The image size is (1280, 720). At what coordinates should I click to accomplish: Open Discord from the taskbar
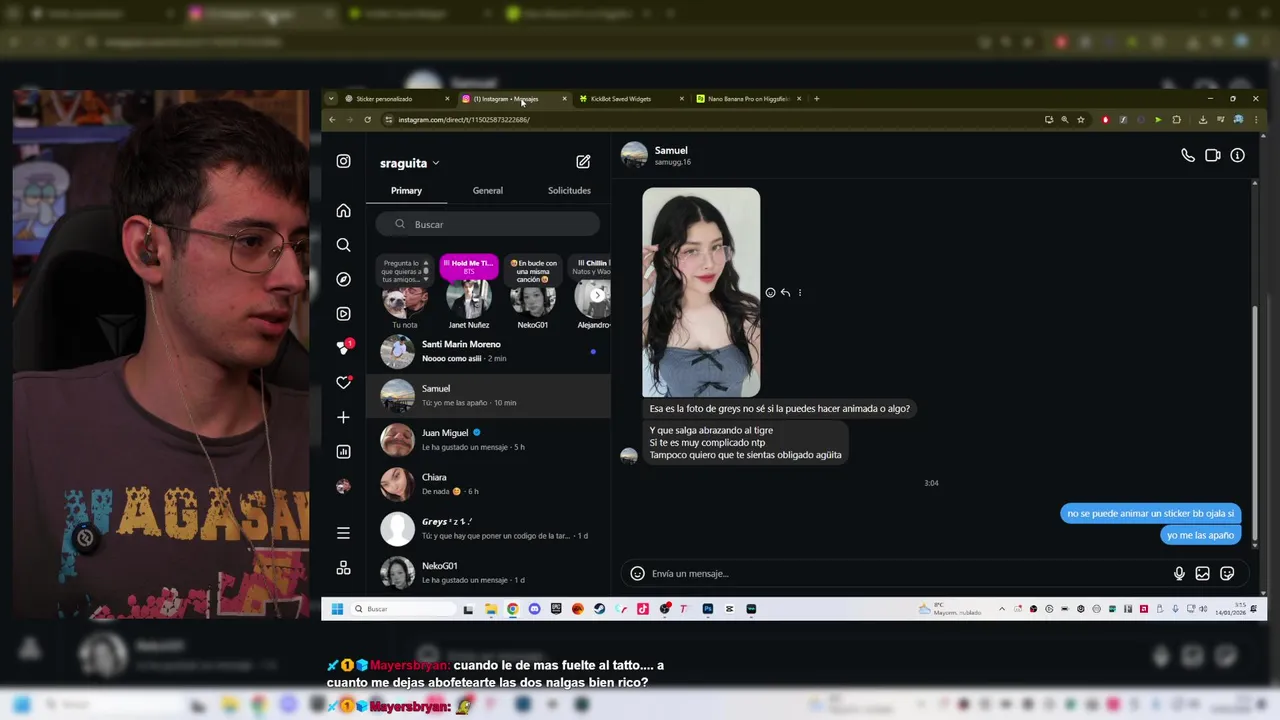[x=534, y=609]
